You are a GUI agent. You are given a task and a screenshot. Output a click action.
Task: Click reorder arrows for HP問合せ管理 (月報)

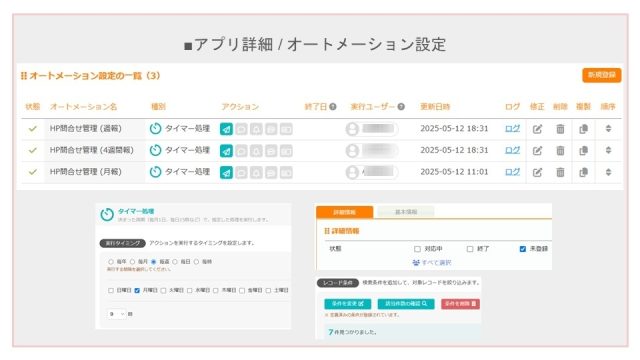[608, 172]
